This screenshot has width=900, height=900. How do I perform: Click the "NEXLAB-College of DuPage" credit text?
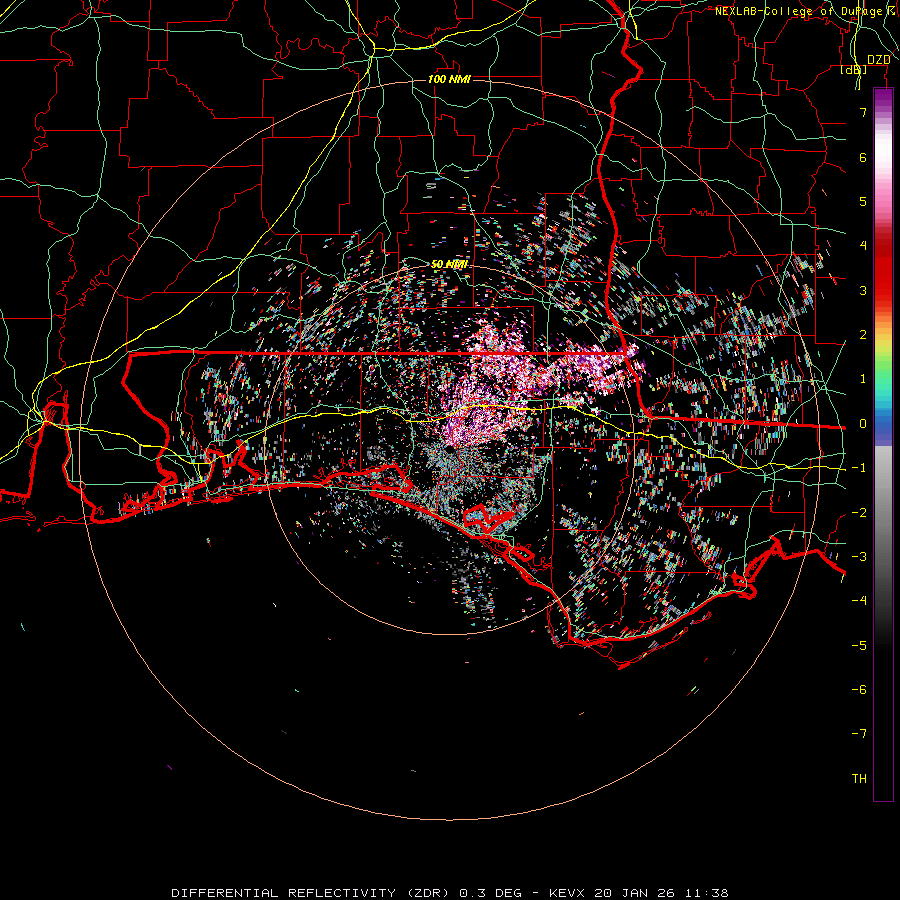pos(798,11)
